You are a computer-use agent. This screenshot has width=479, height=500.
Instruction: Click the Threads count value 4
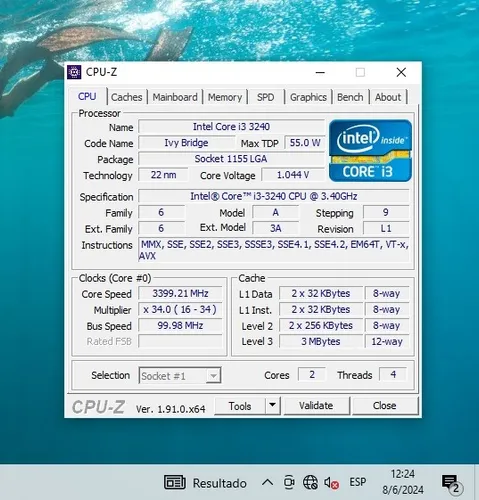(393, 375)
